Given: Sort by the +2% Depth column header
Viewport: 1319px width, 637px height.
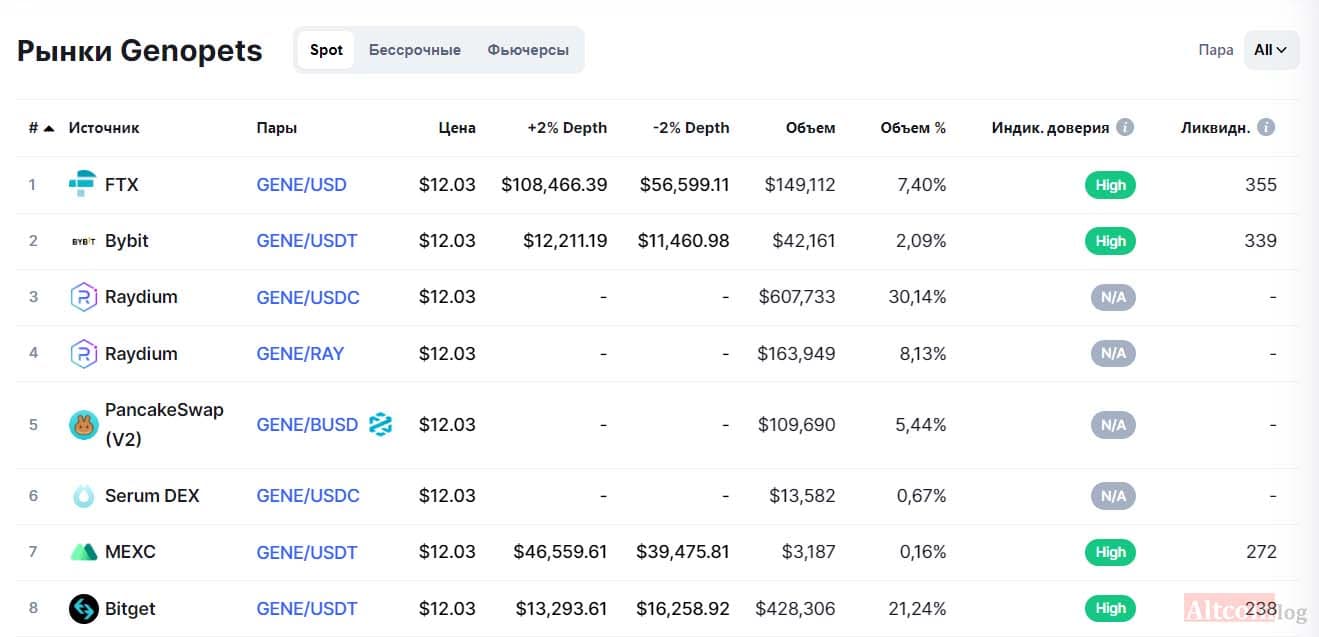Looking at the screenshot, I should pos(567,128).
